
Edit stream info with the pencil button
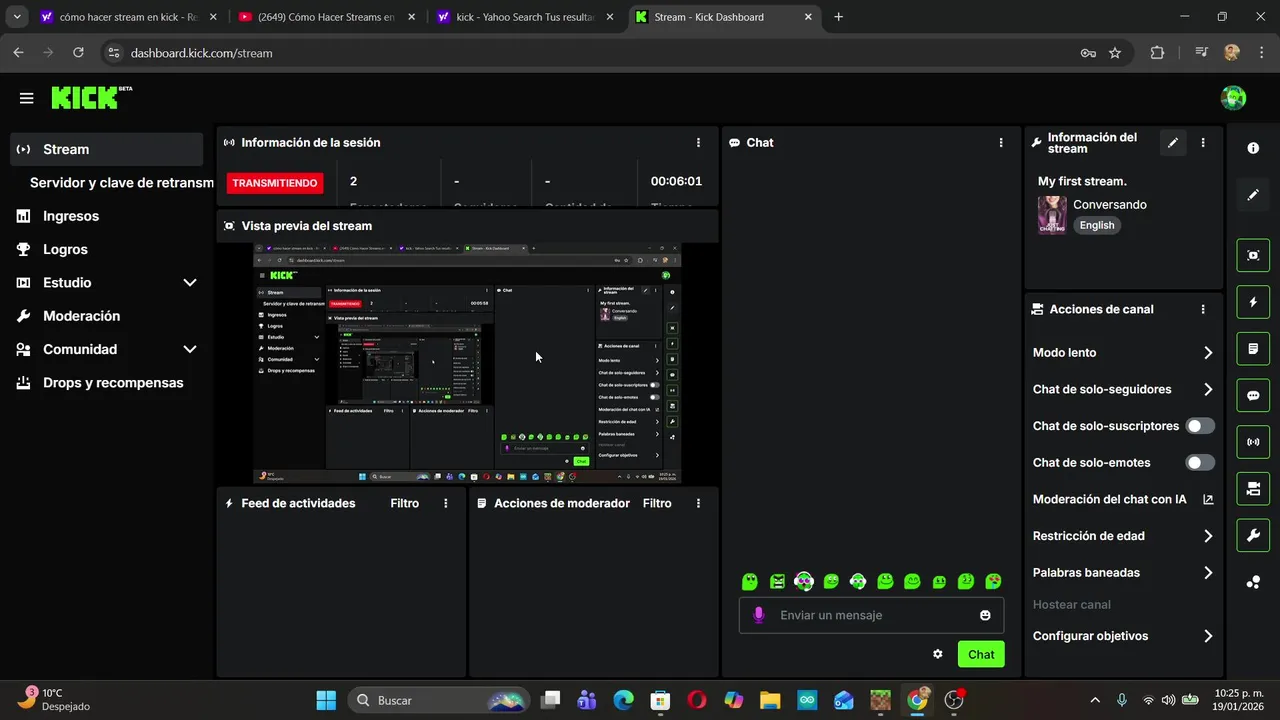click(1172, 143)
